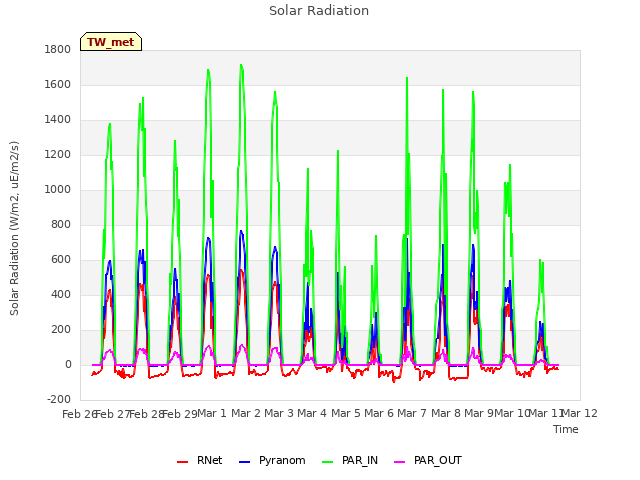Toggle the RNet series in legend
Viewport: 640px width, 480px height.
[200, 460]
